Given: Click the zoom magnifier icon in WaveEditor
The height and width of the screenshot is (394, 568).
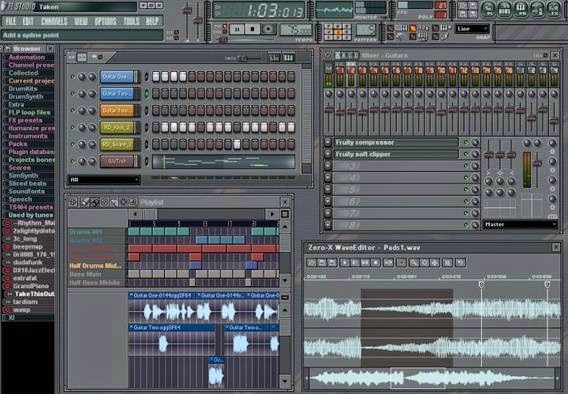Looking at the screenshot, I should (414, 262).
